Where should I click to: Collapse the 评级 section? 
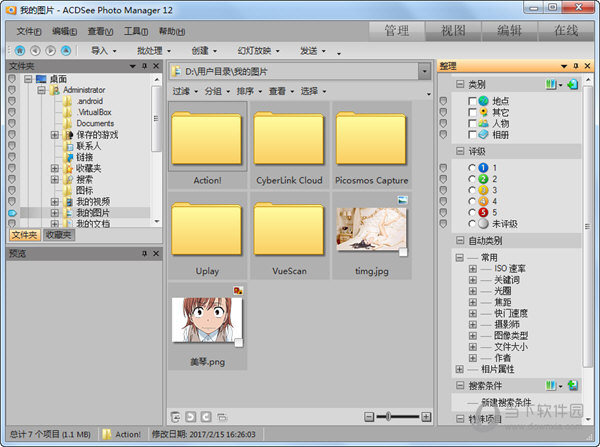(460, 151)
